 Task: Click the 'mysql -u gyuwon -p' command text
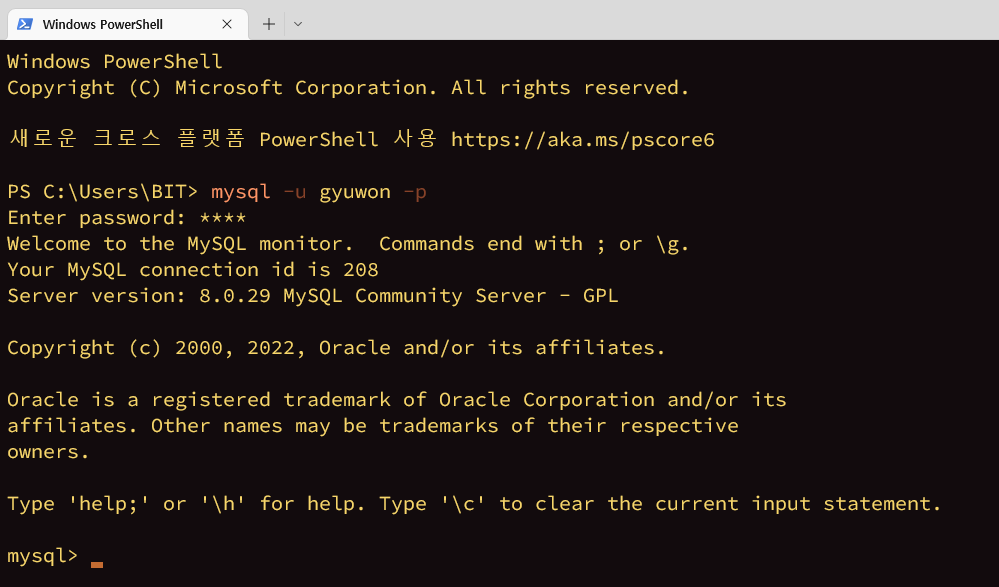point(319,191)
